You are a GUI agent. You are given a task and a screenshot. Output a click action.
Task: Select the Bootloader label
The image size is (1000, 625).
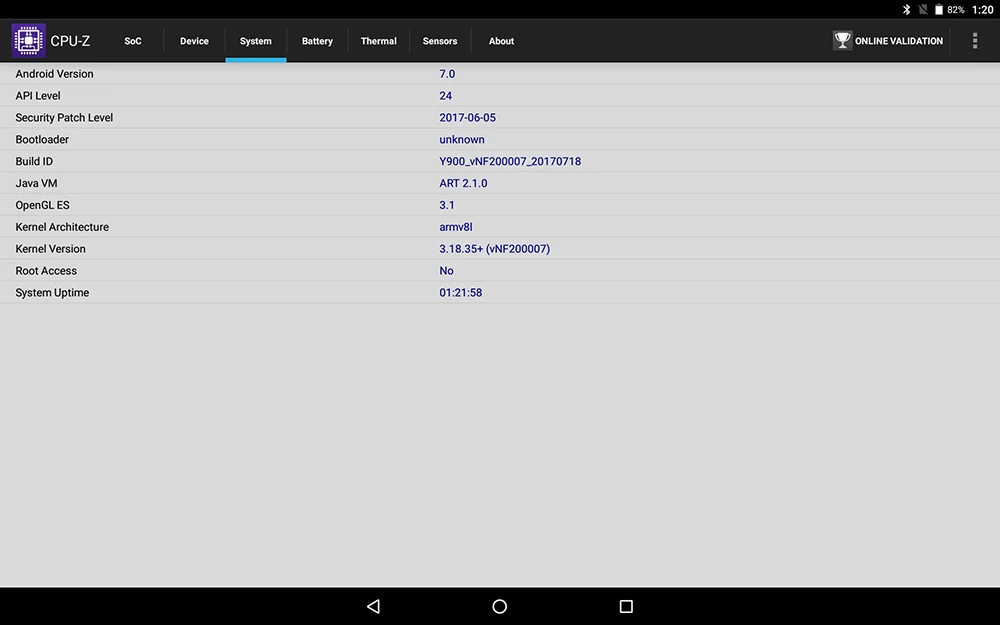[42, 140]
